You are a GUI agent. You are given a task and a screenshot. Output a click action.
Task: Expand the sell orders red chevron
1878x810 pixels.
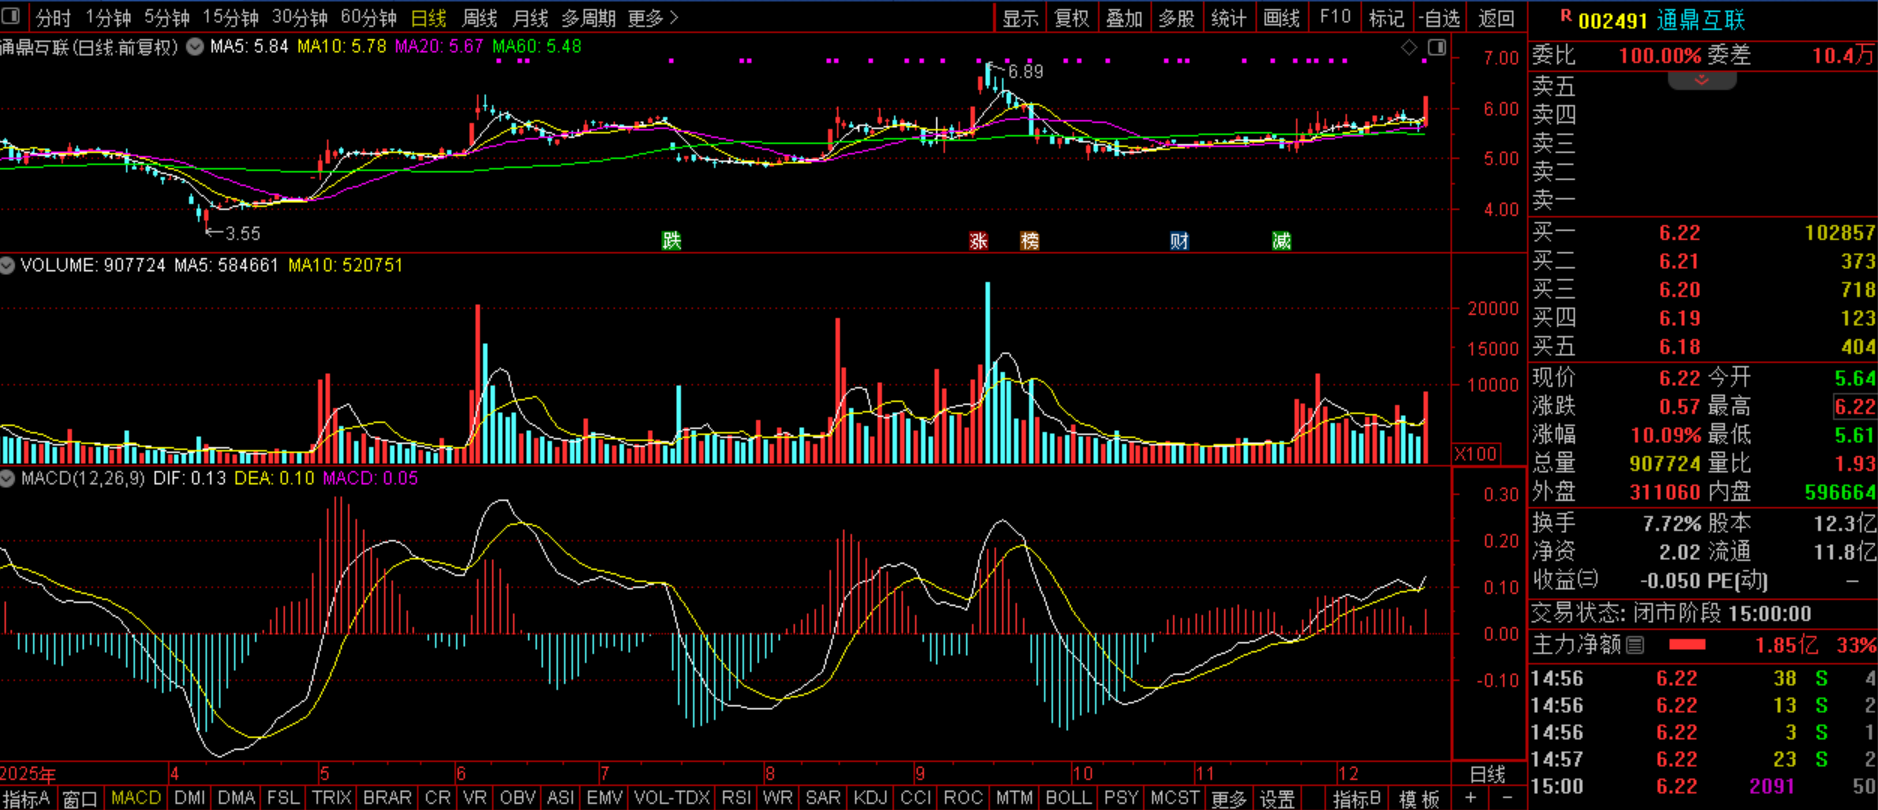[x=1702, y=80]
